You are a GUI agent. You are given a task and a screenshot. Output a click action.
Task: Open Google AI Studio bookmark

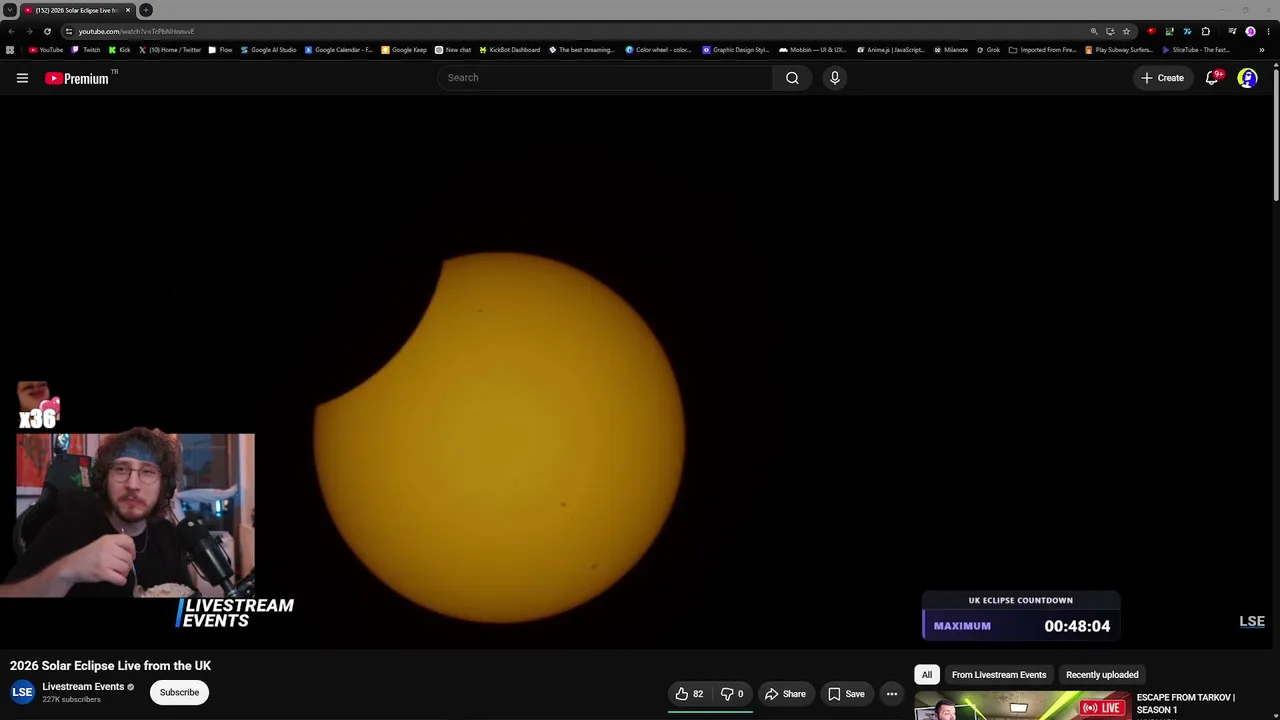[268, 50]
